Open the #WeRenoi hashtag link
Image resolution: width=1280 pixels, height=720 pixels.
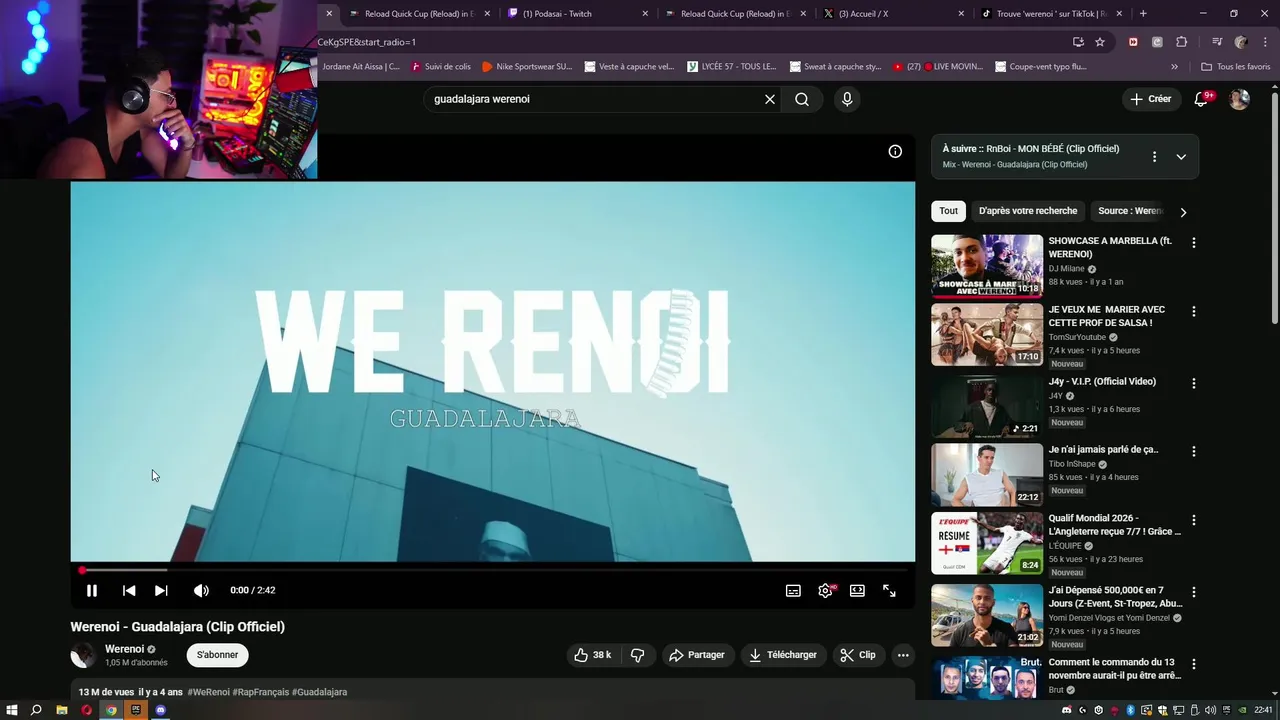208,692
